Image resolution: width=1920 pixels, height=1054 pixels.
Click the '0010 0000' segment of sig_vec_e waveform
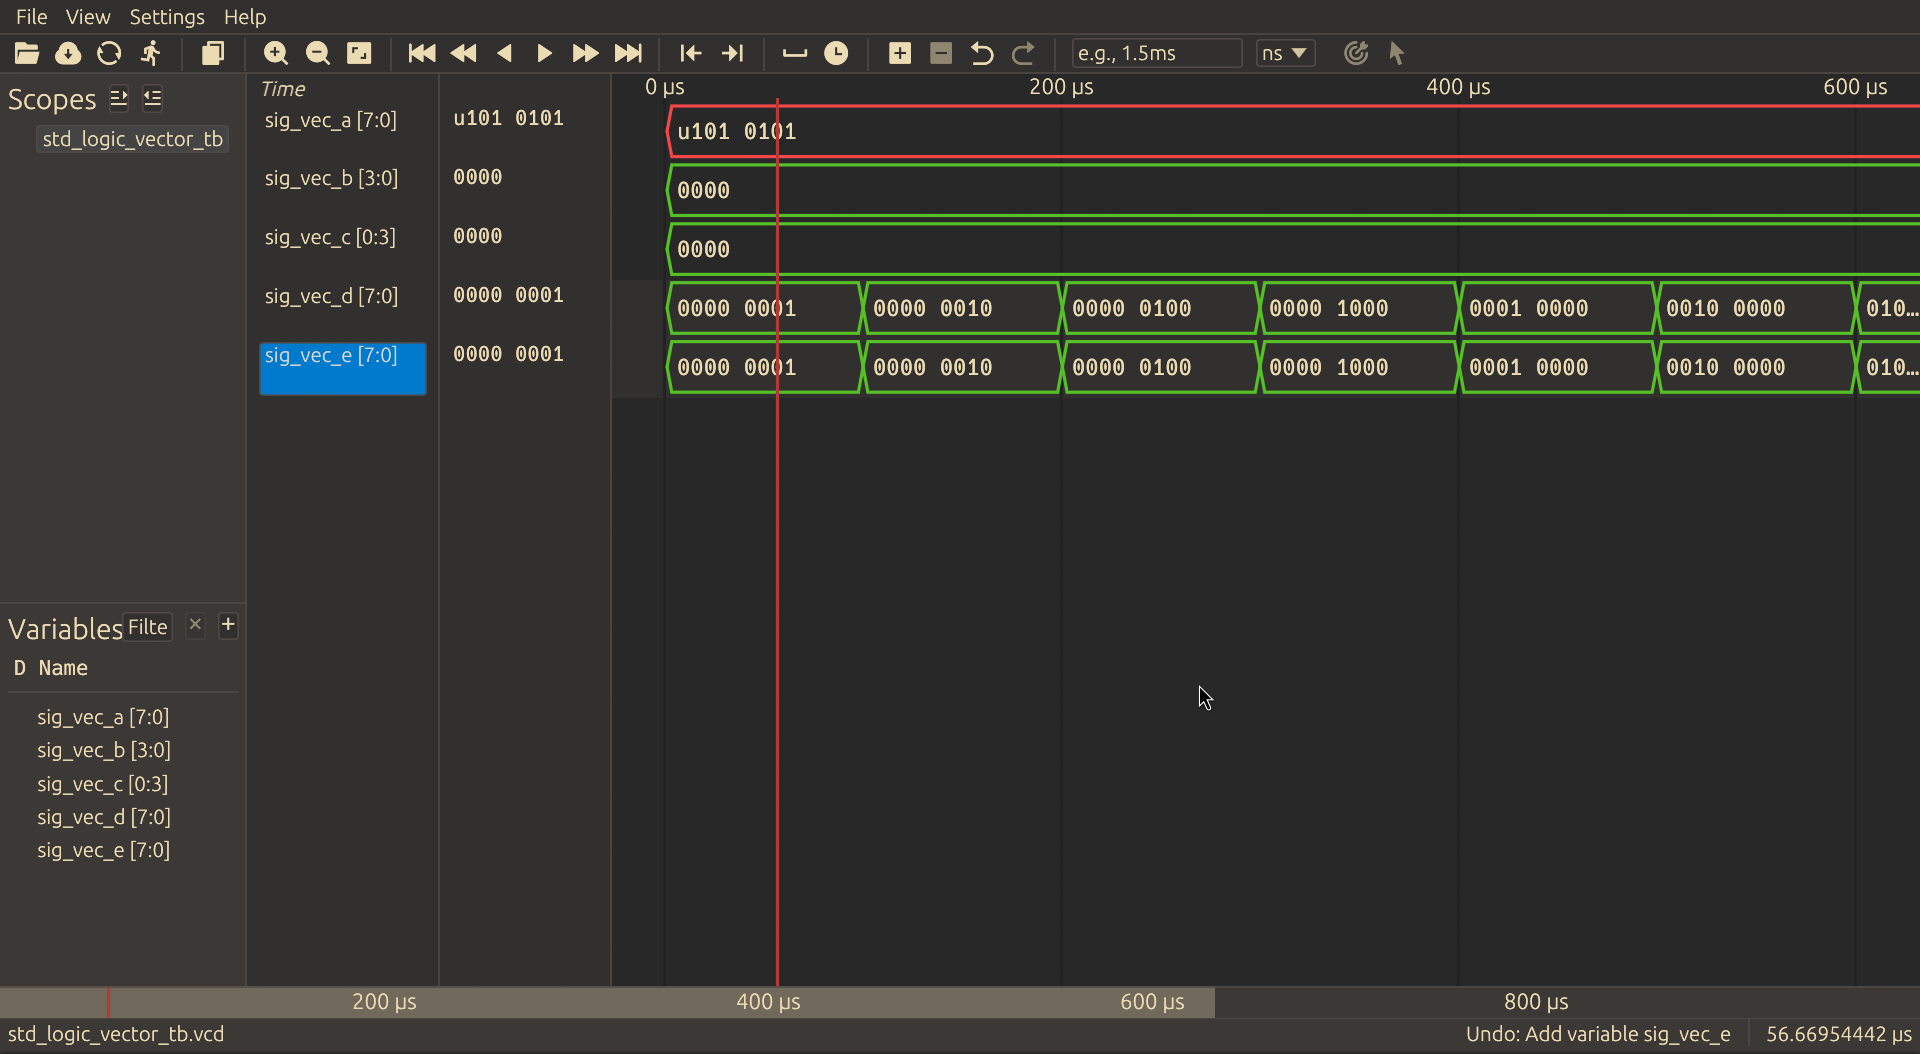1755,367
